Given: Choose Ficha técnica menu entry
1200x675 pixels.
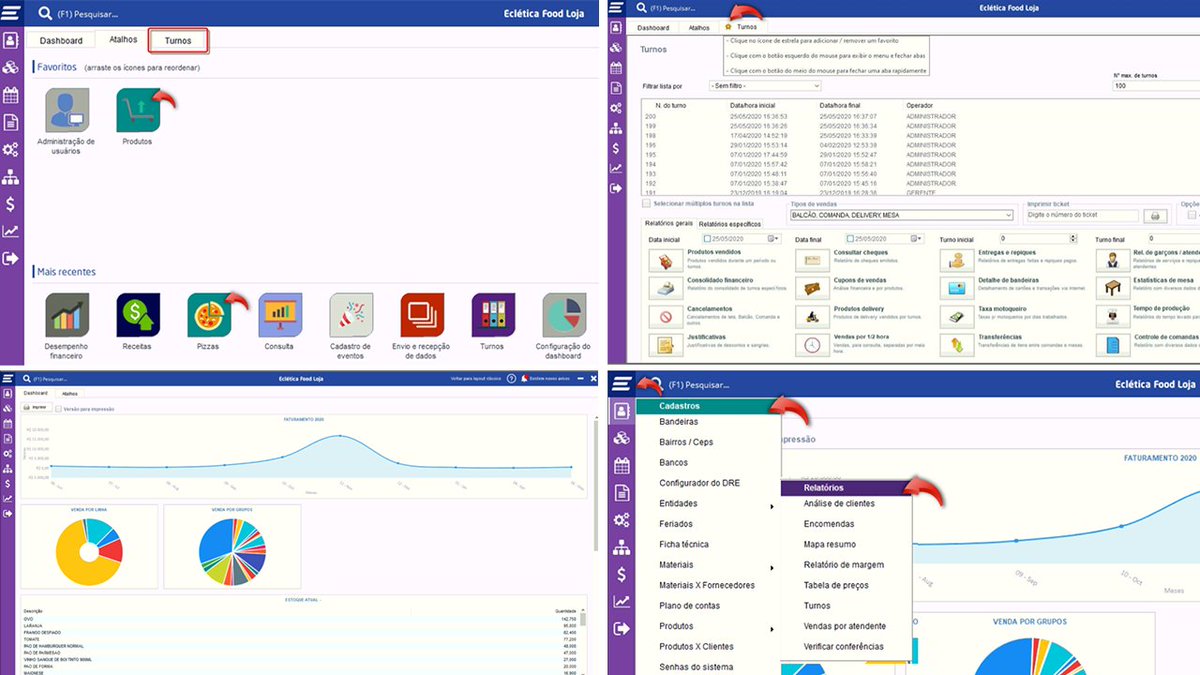Looking at the screenshot, I should (684, 544).
